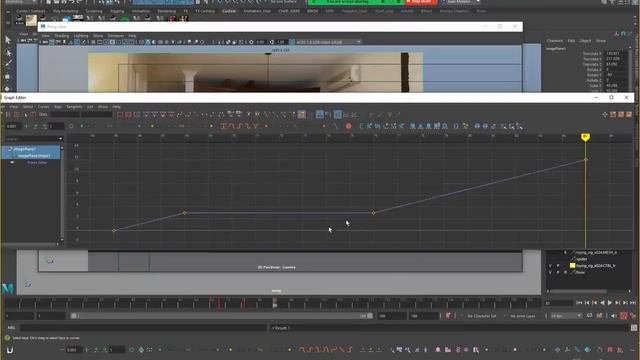Click the last orange tangent-shape icon
Screen dimensions: 640x360
point(256,126)
